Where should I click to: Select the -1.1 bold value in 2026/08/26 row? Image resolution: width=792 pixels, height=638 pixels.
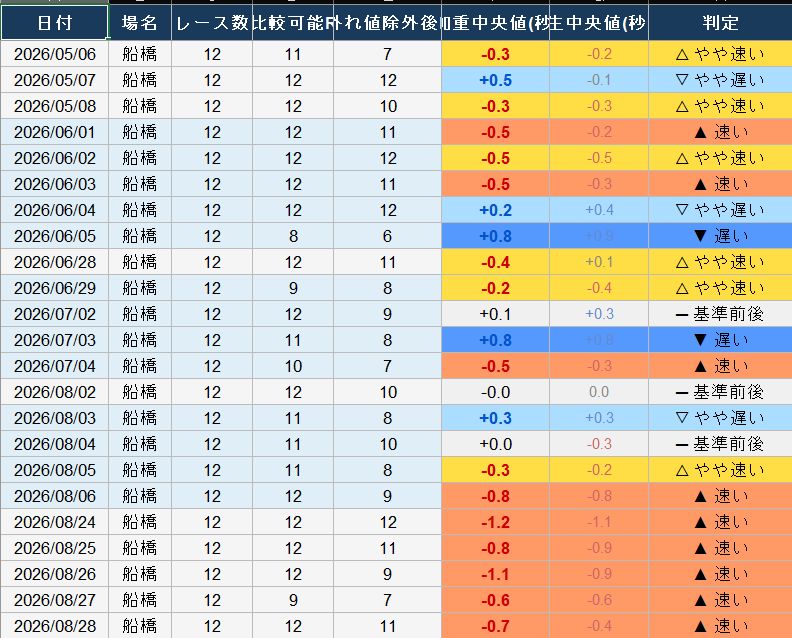pyautogui.click(x=495, y=574)
